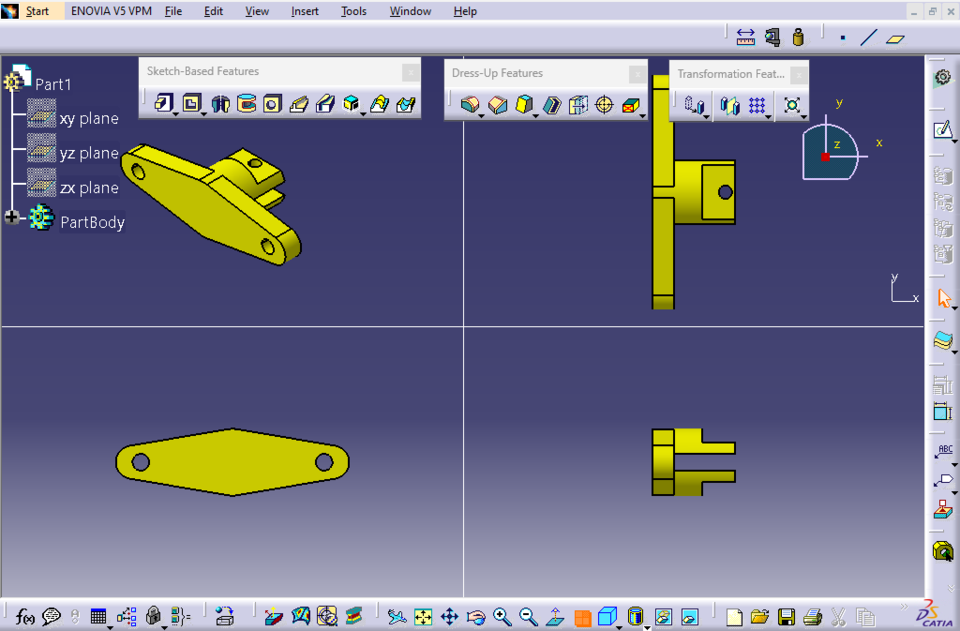
Task: Select the Shaft tool
Action: 220,103
